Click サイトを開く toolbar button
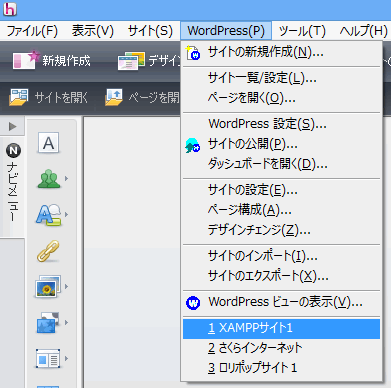Image resolution: width=391 pixels, height=388 pixels. [49, 98]
